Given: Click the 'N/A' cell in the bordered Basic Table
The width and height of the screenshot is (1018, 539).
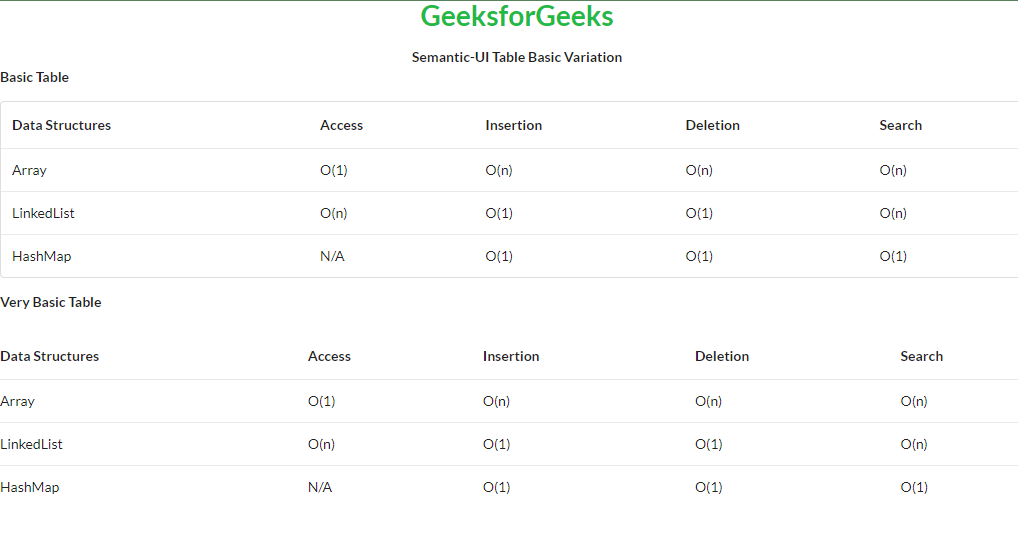Looking at the screenshot, I should tap(333, 256).
